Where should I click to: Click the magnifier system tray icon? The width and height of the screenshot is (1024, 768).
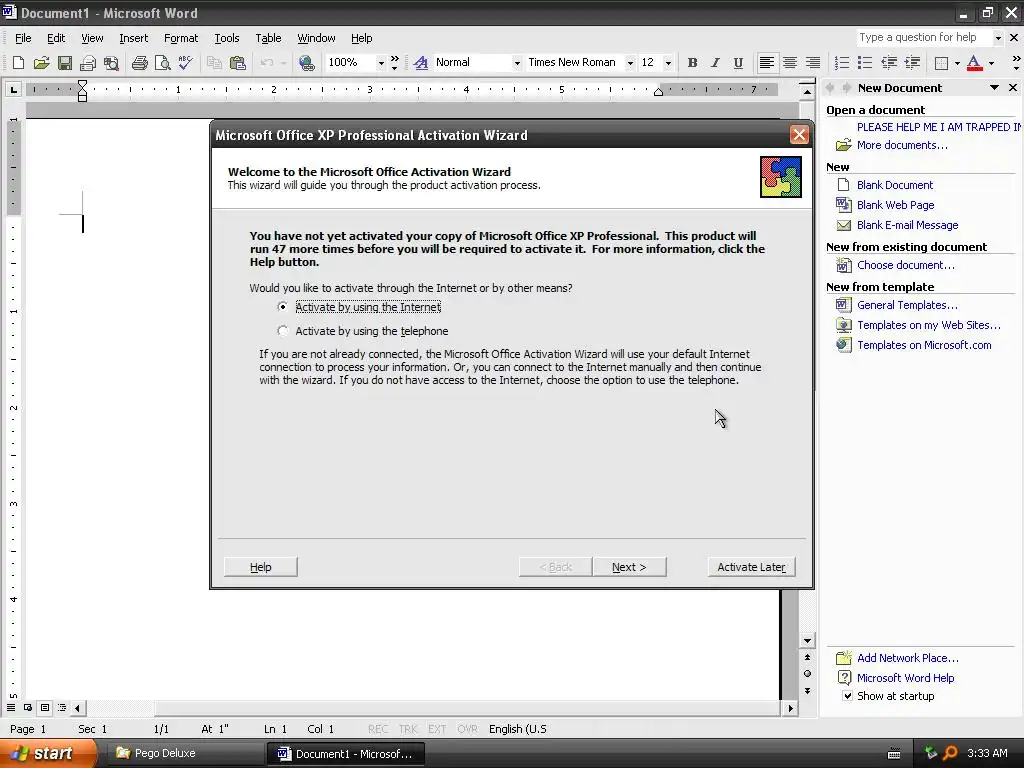click(950, 753)
